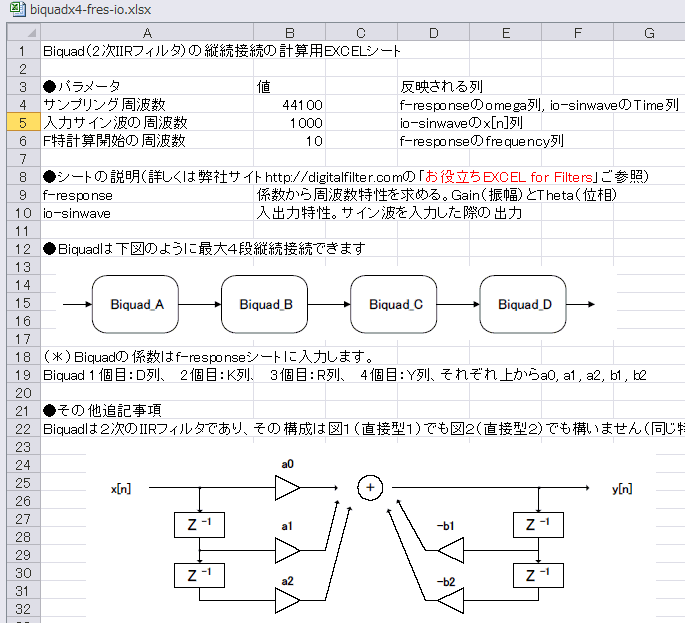Click the -b2 gain triangle in diagram
Screen dimensions: 685x623
tap(451, 600)
